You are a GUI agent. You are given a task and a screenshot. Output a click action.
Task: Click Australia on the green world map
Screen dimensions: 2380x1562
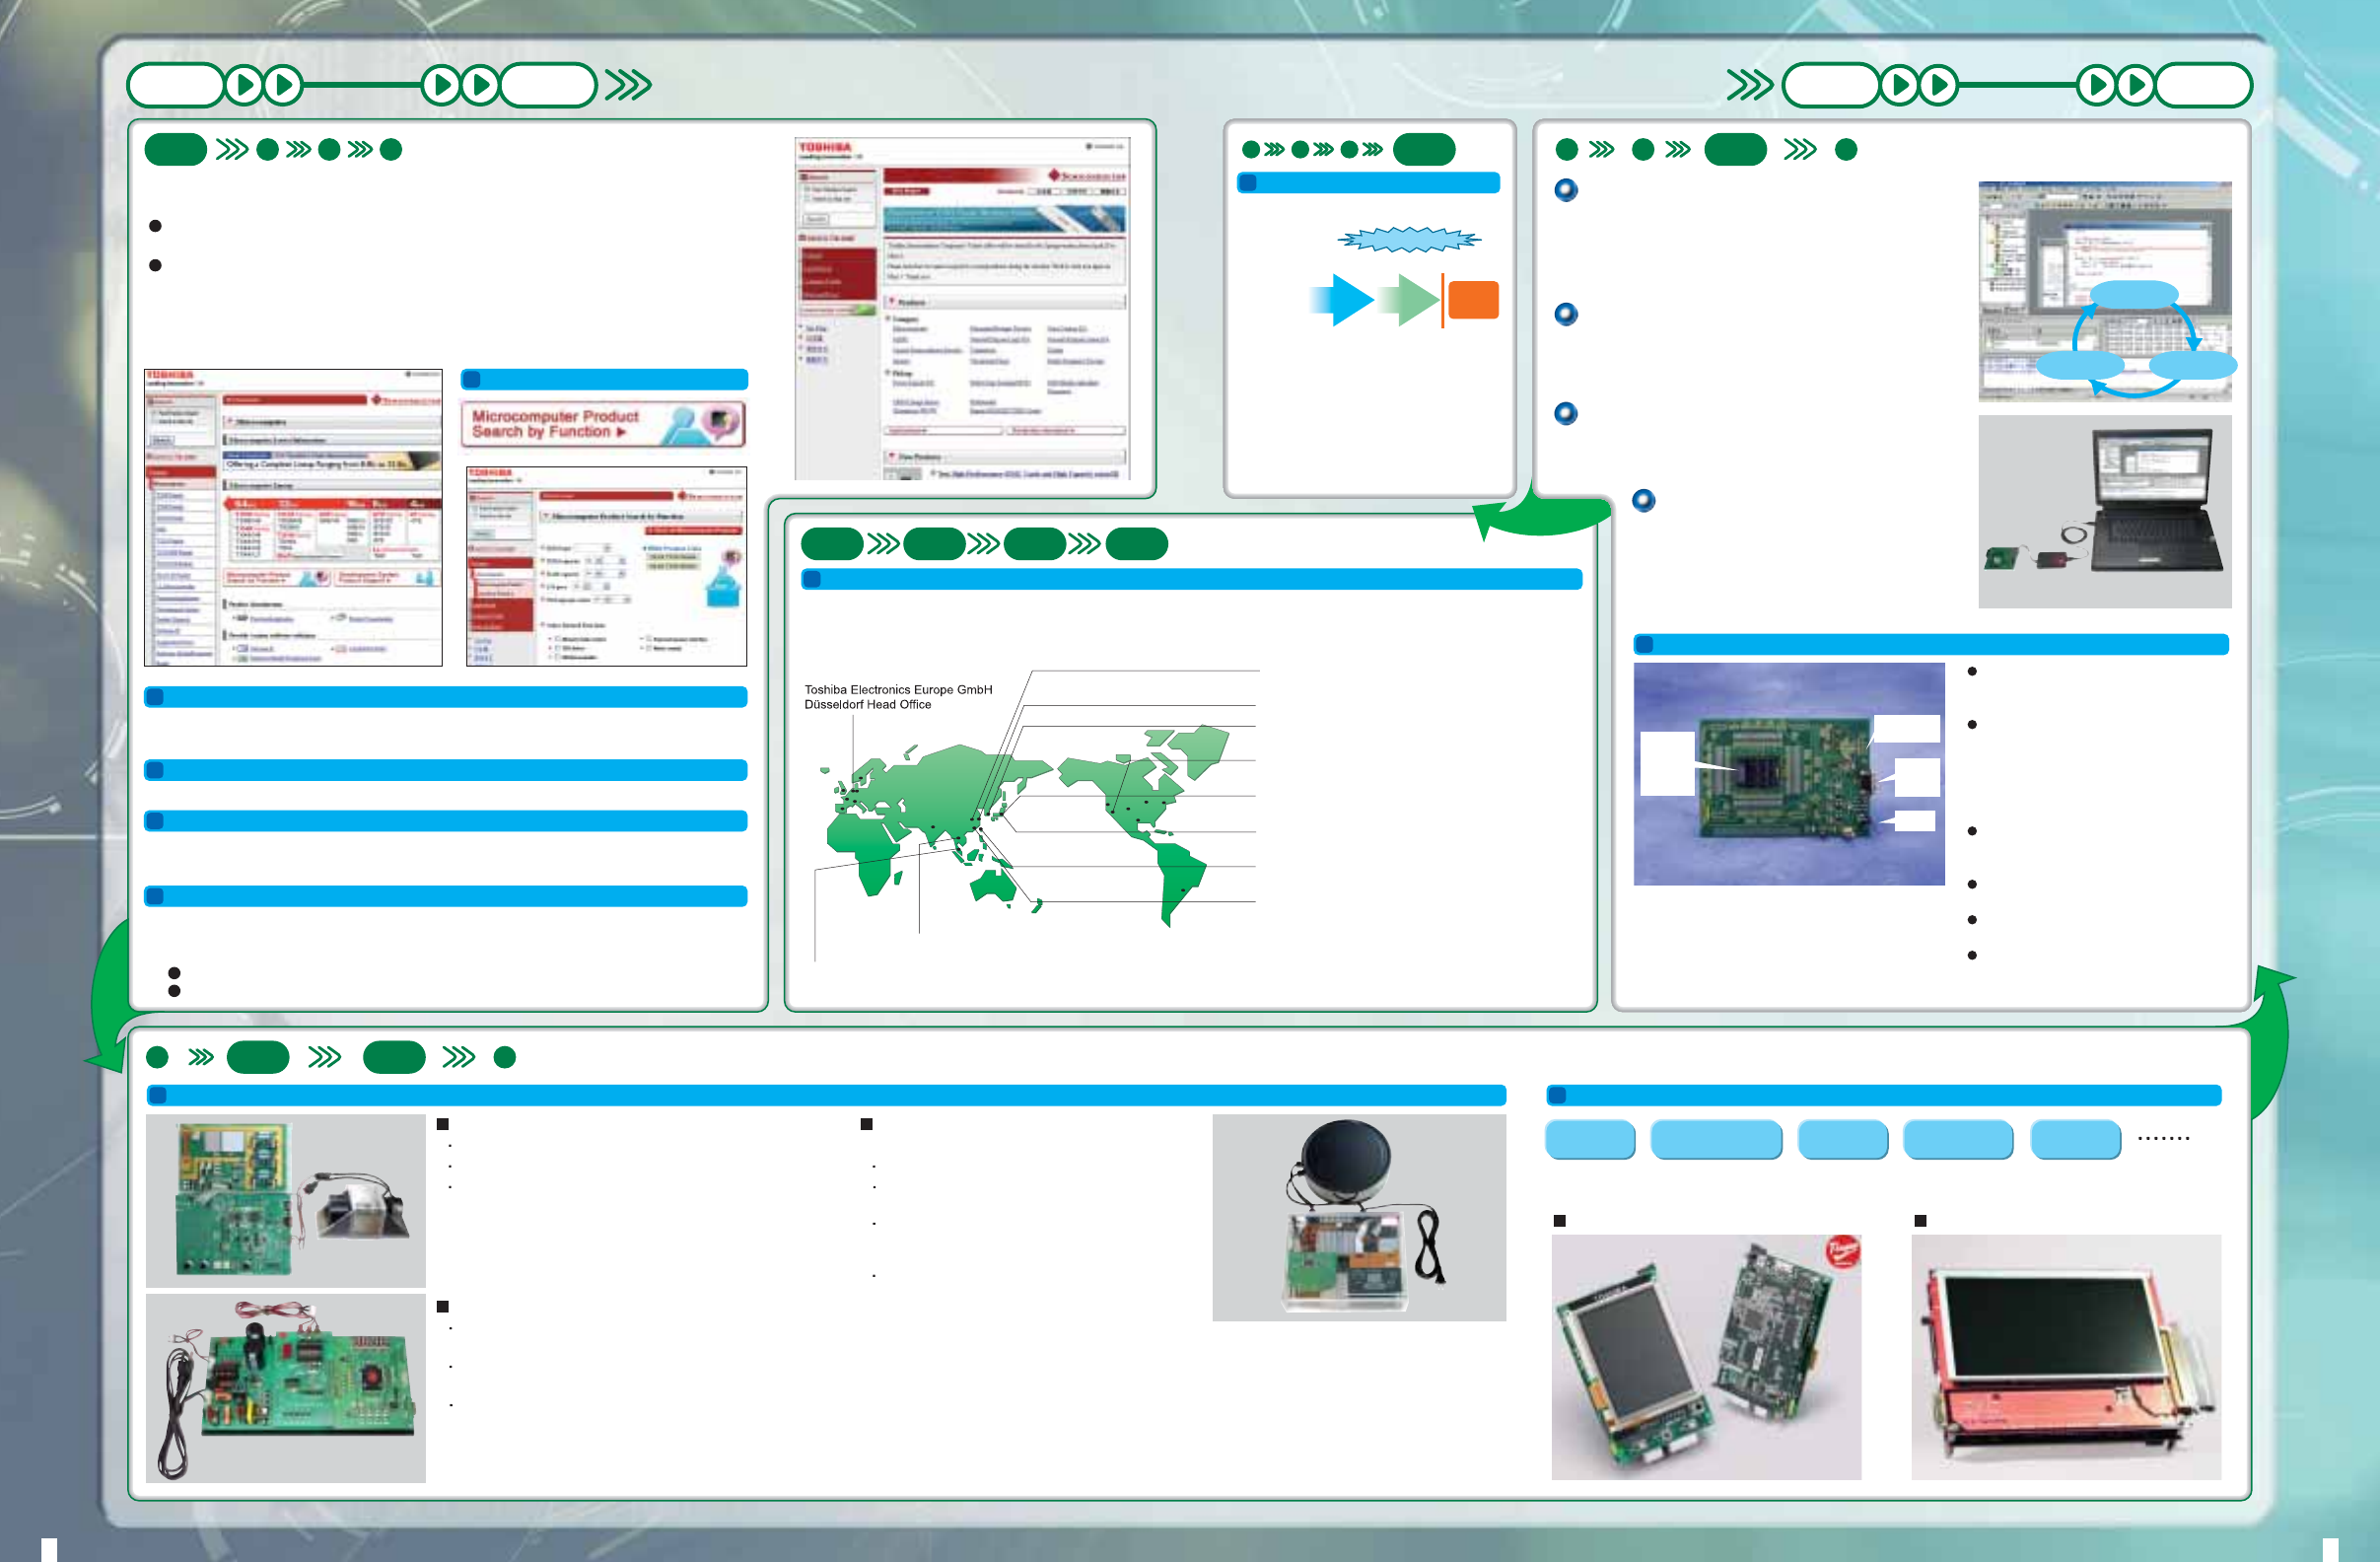coord(992,886)
